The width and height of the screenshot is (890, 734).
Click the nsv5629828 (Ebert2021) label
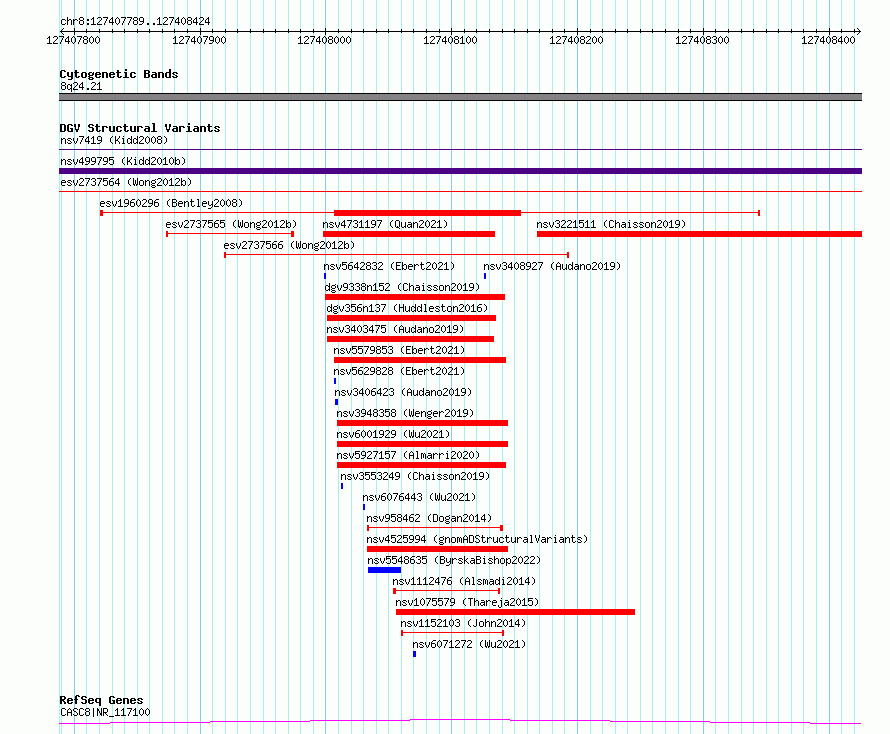click(x=399, y=371)
